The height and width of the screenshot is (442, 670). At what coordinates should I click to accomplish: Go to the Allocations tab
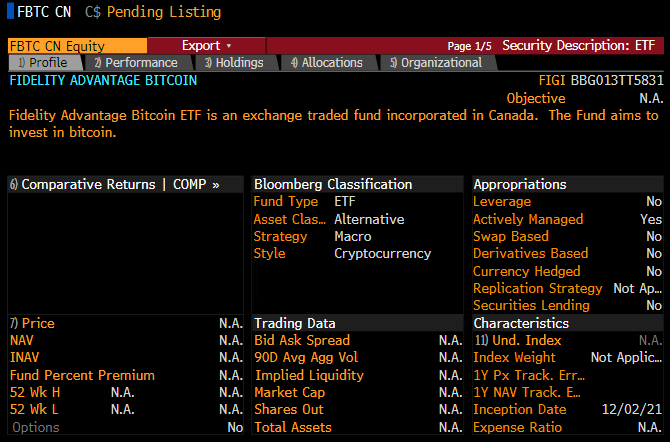click(x=327, y=62)
